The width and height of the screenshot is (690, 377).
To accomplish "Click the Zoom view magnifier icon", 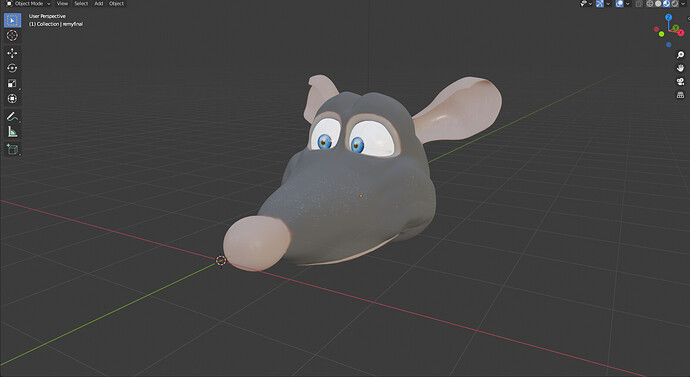I will (680, 55).
